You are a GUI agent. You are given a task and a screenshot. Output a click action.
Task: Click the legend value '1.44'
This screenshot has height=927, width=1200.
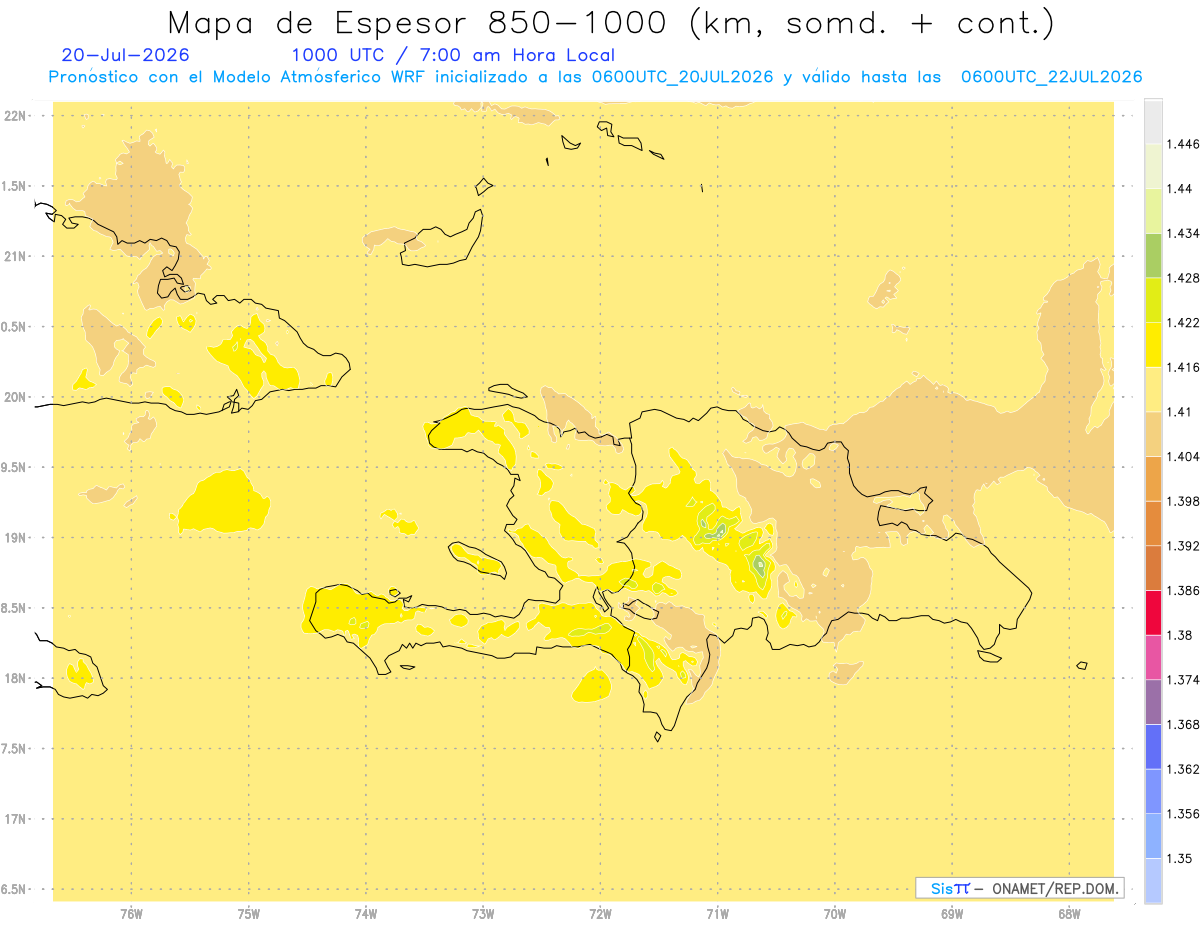pyautogui.click(x=1179, y=189)
